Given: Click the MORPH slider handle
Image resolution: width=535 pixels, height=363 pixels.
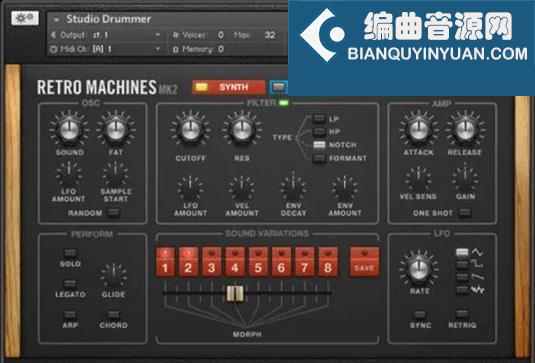Looking at the screenshot, I should click(235, 293).
